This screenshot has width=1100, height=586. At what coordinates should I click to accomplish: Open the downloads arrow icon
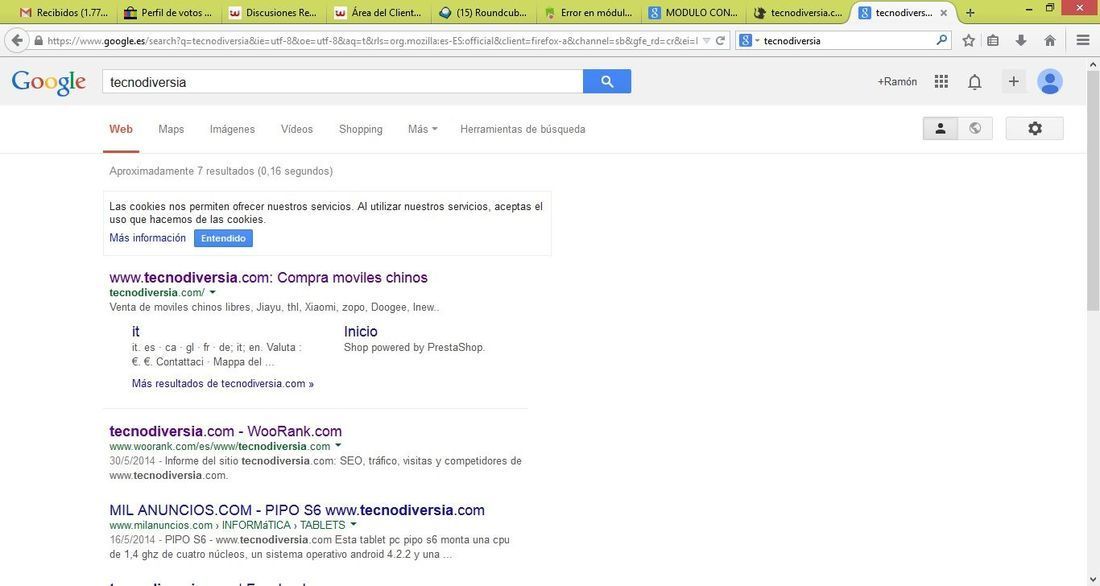1021,41
